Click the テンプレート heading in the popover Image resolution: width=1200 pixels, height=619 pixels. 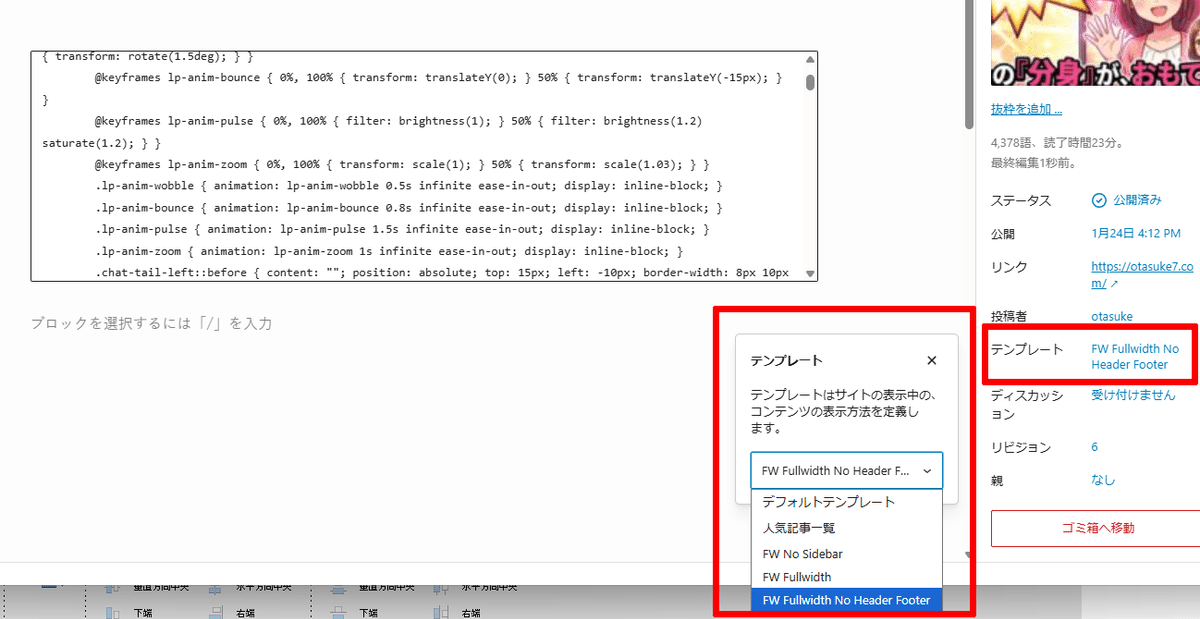point(786,361)
